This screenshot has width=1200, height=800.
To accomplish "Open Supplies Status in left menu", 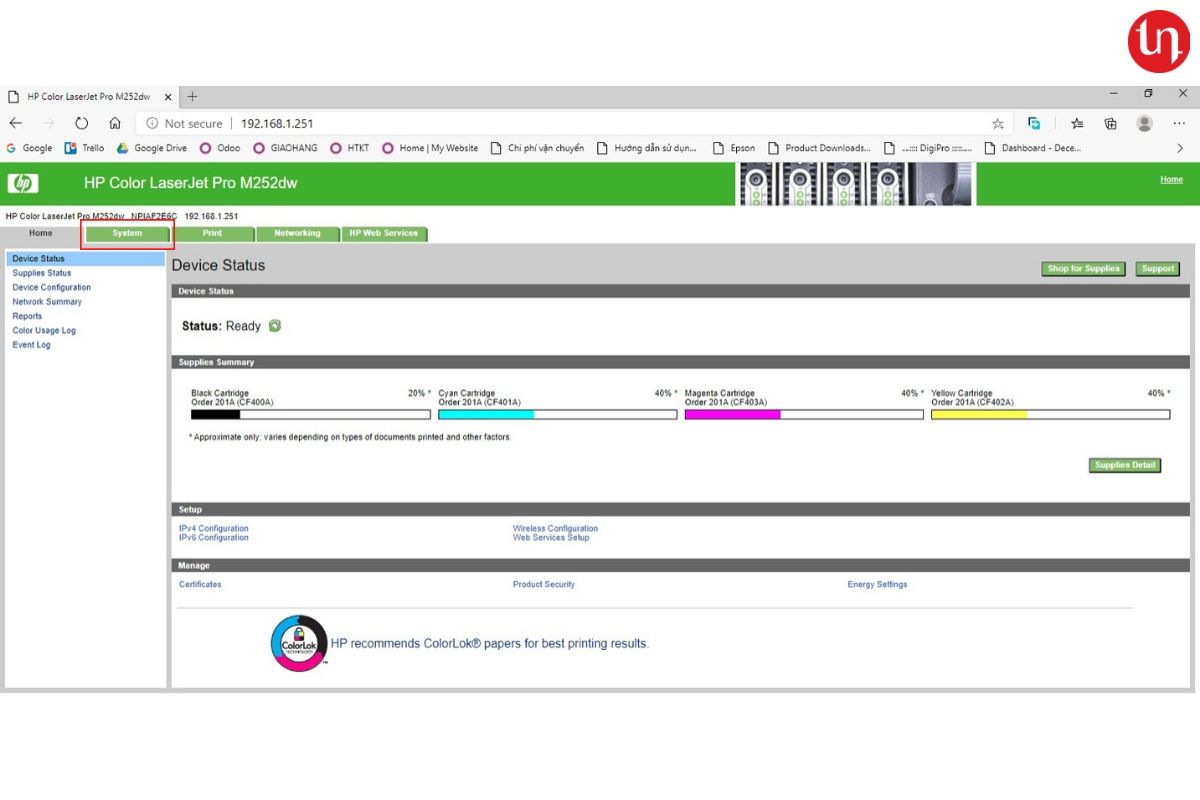I will pos(42,273).
